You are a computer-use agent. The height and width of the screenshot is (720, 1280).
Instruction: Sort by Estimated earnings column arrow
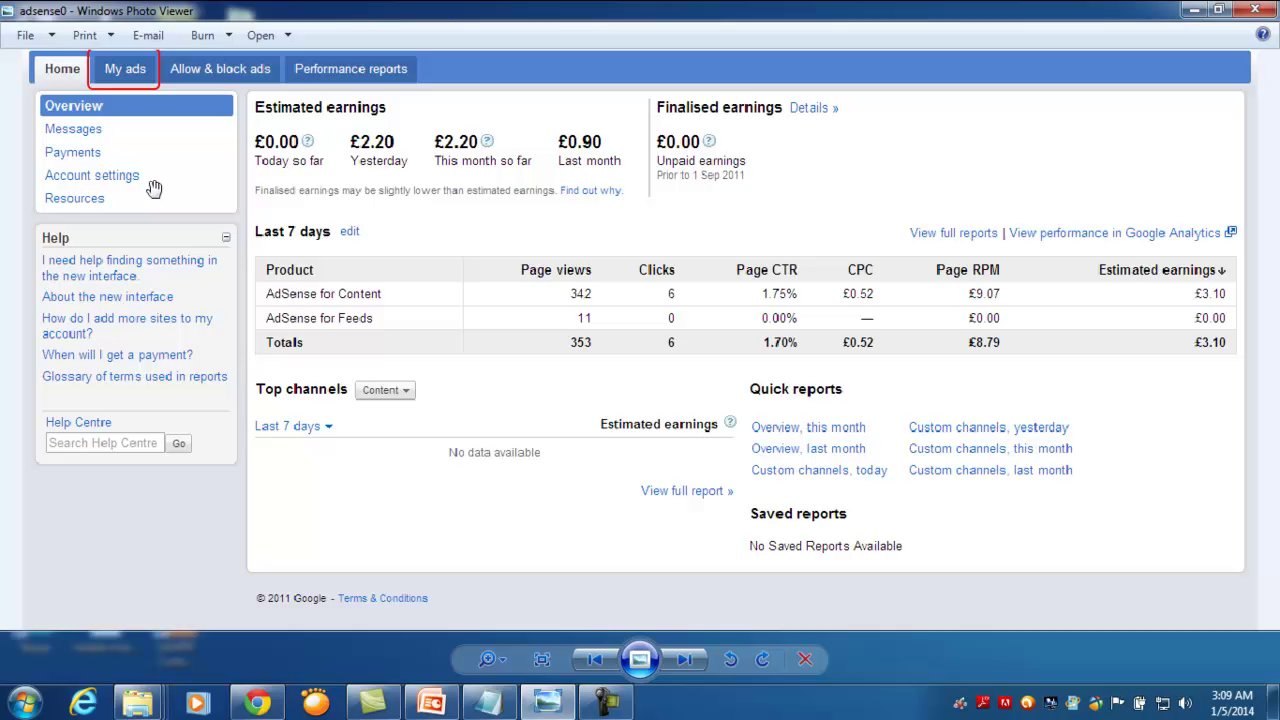click(x=1222, y=271)
